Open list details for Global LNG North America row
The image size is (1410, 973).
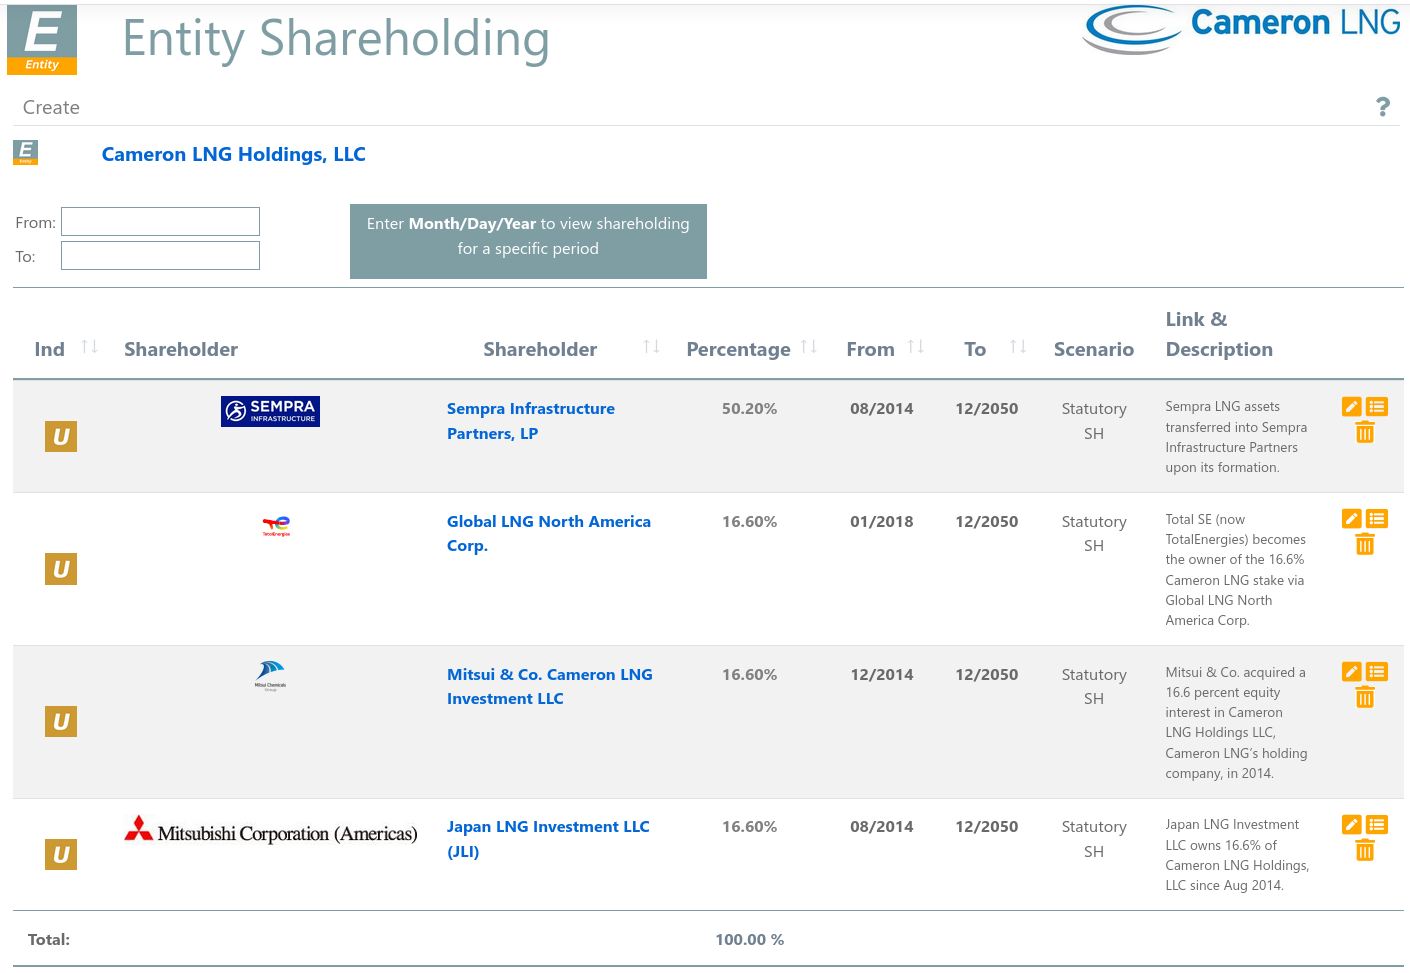point(1377,519)
